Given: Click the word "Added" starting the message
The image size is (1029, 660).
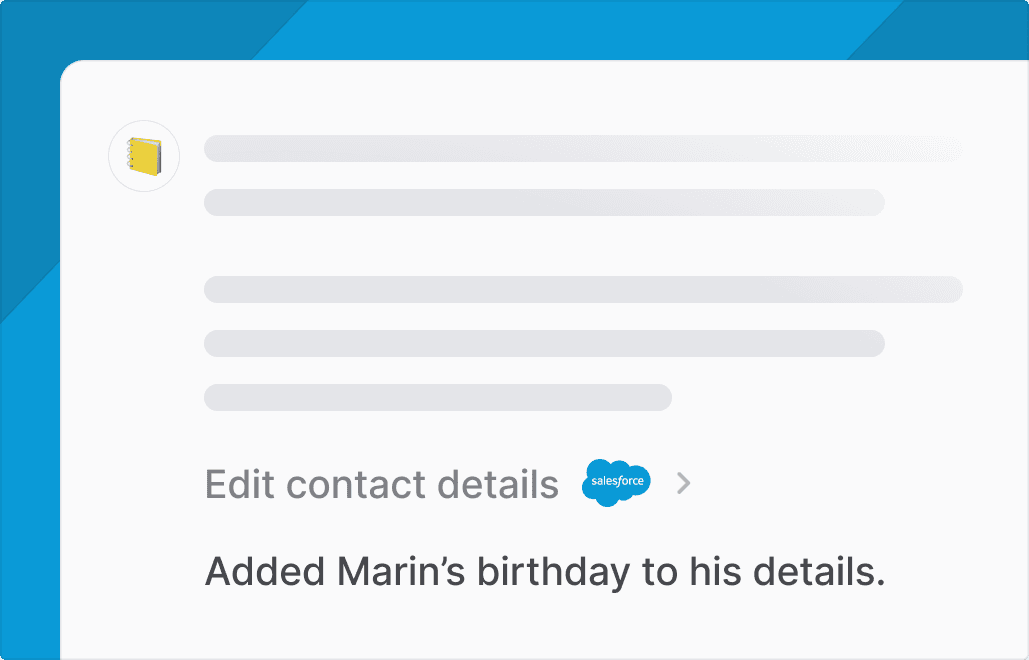Looking at the screenshot, I should [x=265, y=572].
